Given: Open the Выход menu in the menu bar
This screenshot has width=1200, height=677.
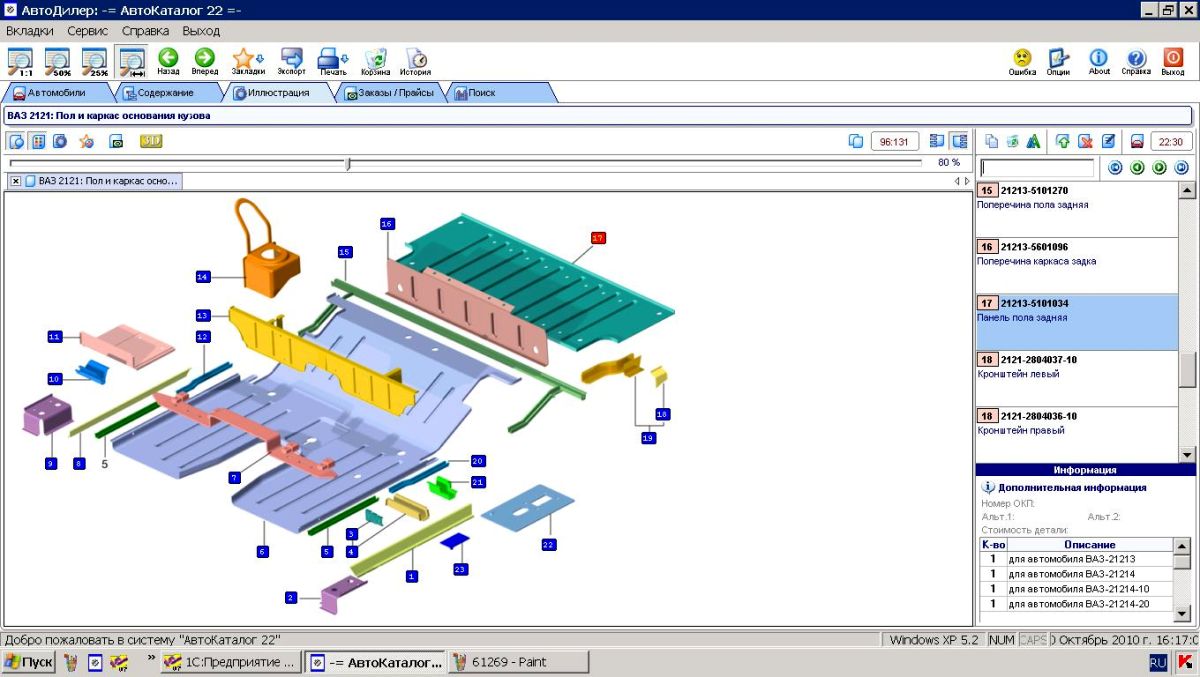Looking at the screenshot, I should point(201,31).
